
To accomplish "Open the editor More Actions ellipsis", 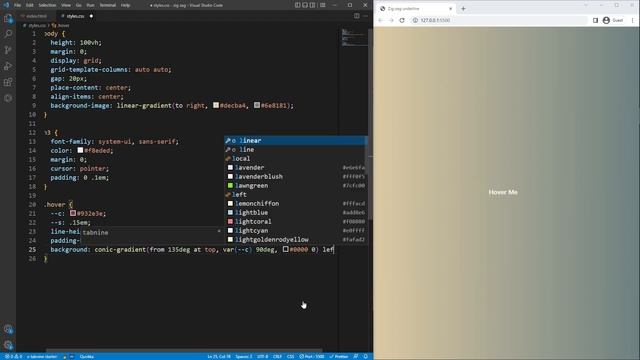I will pos(365,16).
